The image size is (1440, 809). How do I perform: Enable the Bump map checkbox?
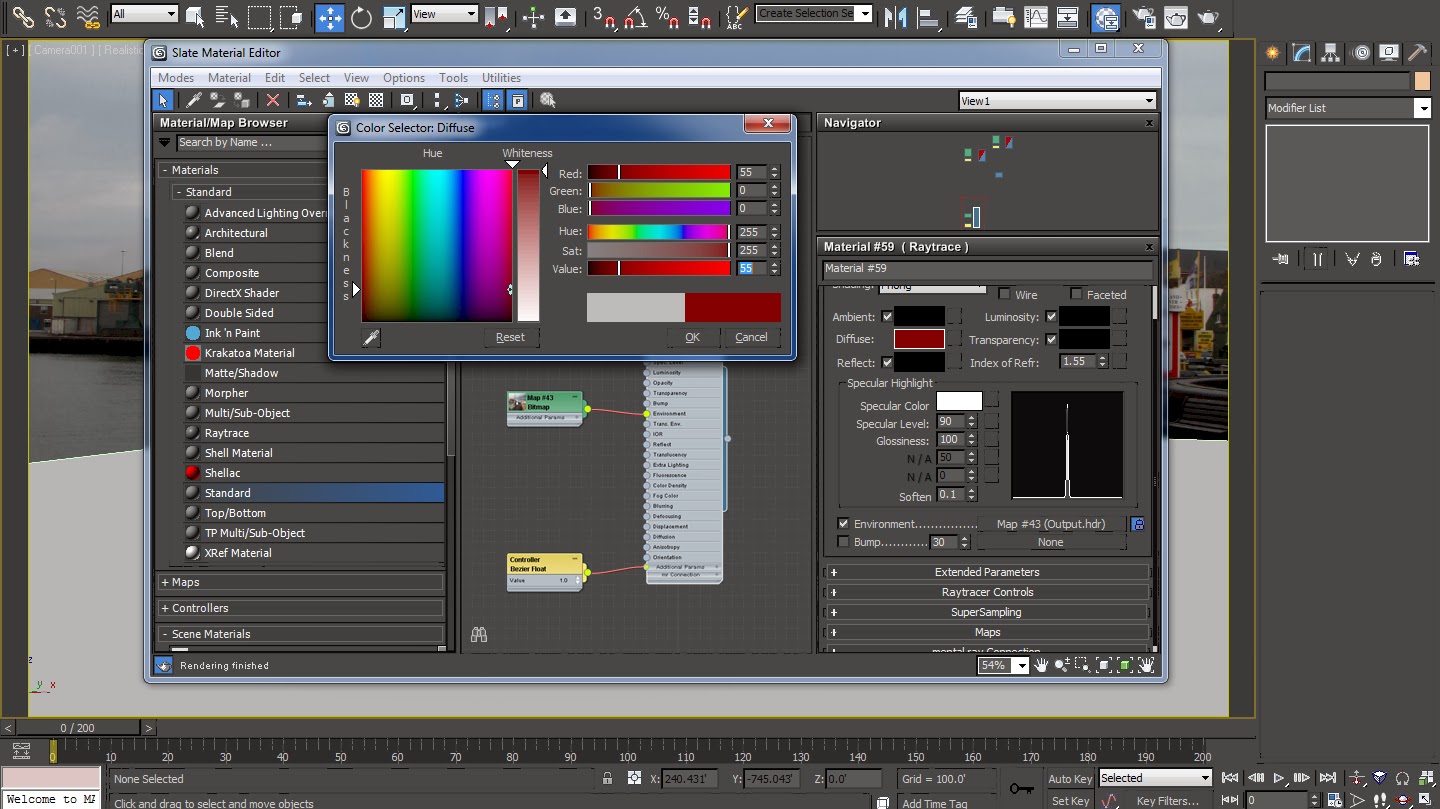[843, 542]
